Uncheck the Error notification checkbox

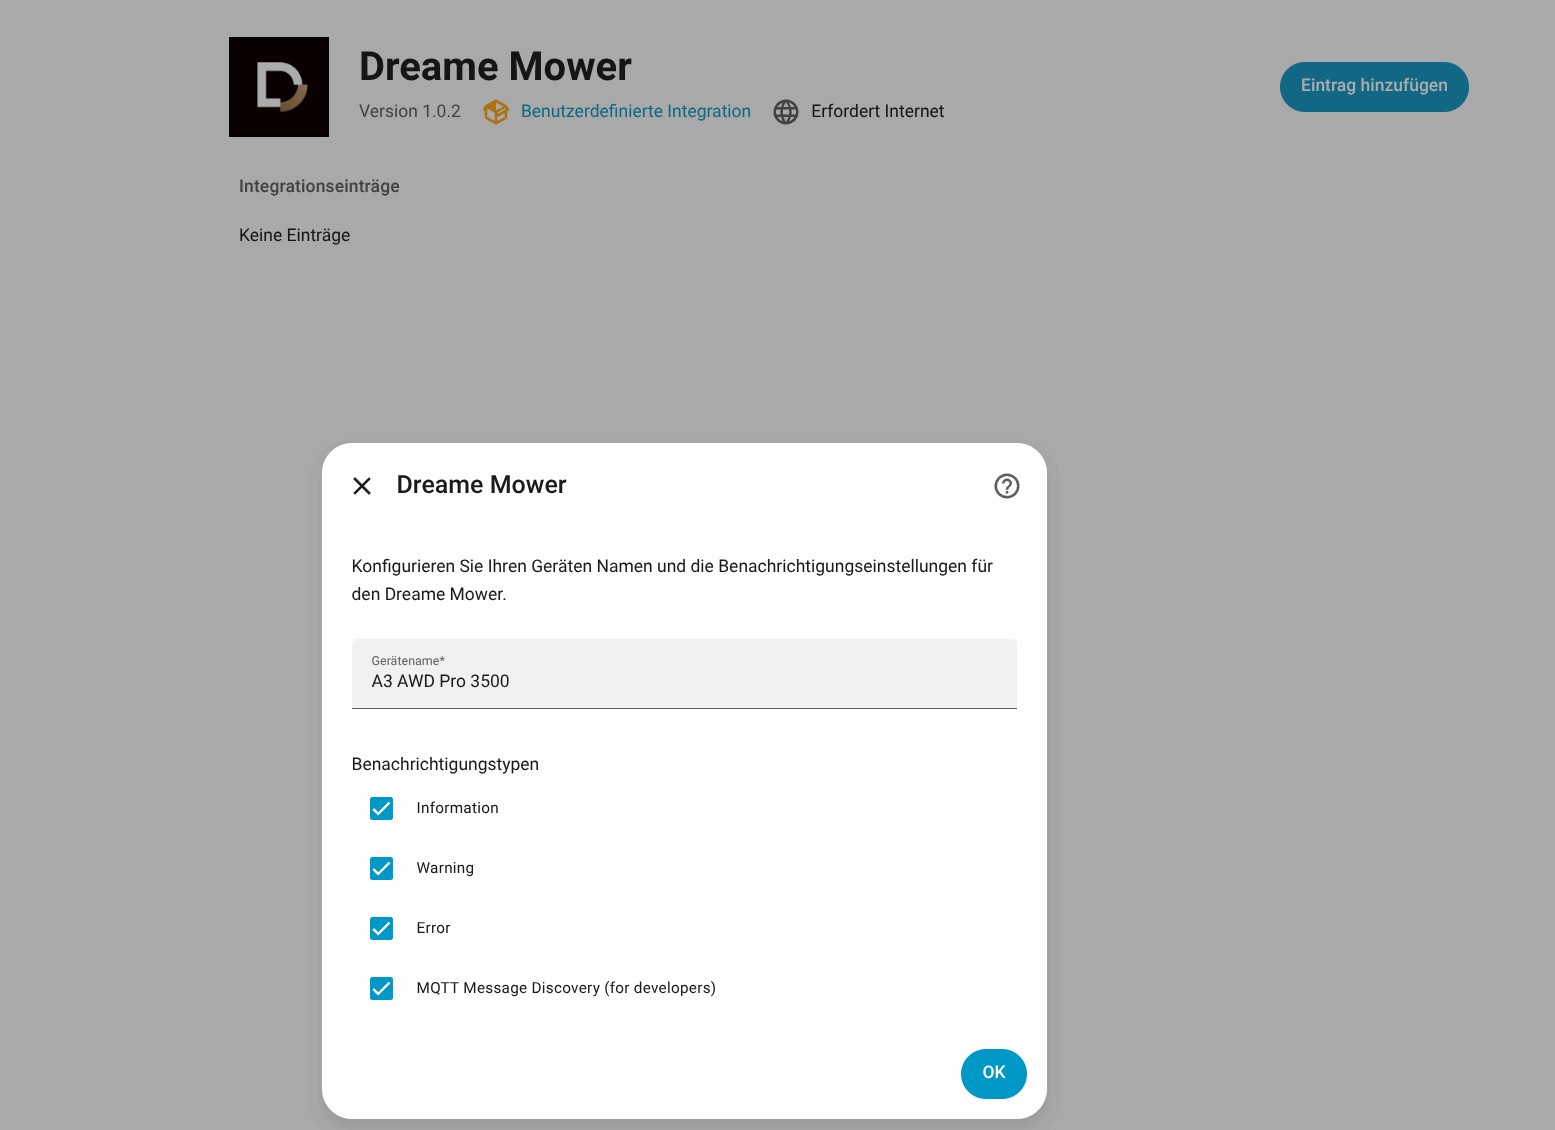[381, 928]
